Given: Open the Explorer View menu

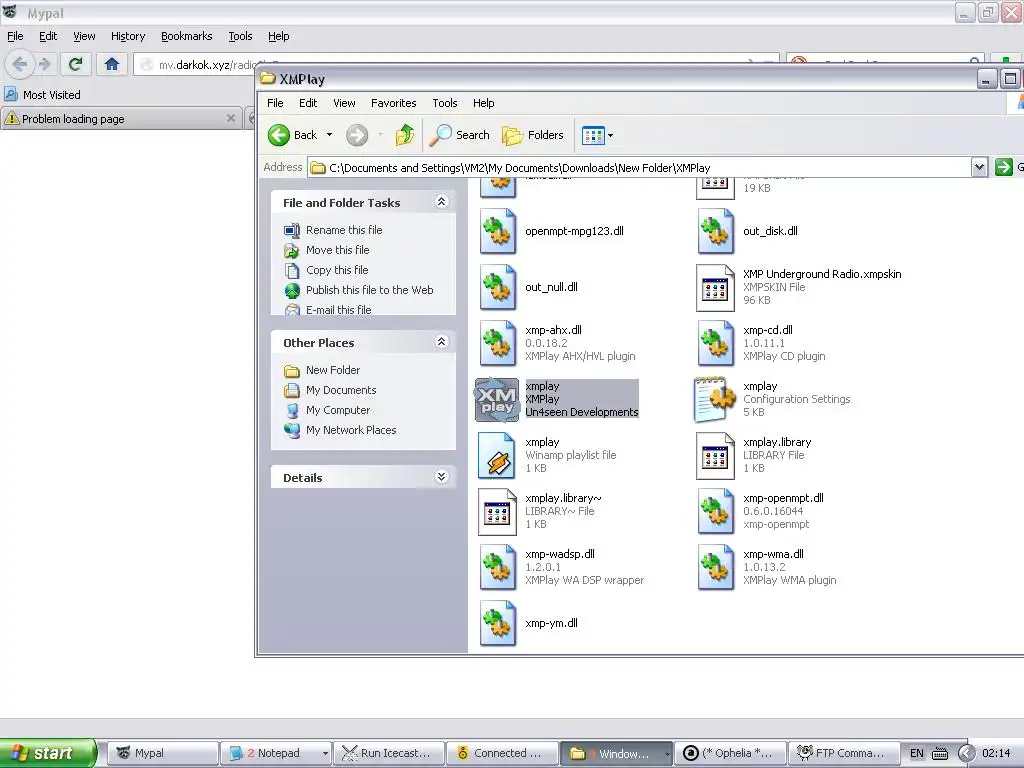Looking at the screenshot, I should [344, 103].
